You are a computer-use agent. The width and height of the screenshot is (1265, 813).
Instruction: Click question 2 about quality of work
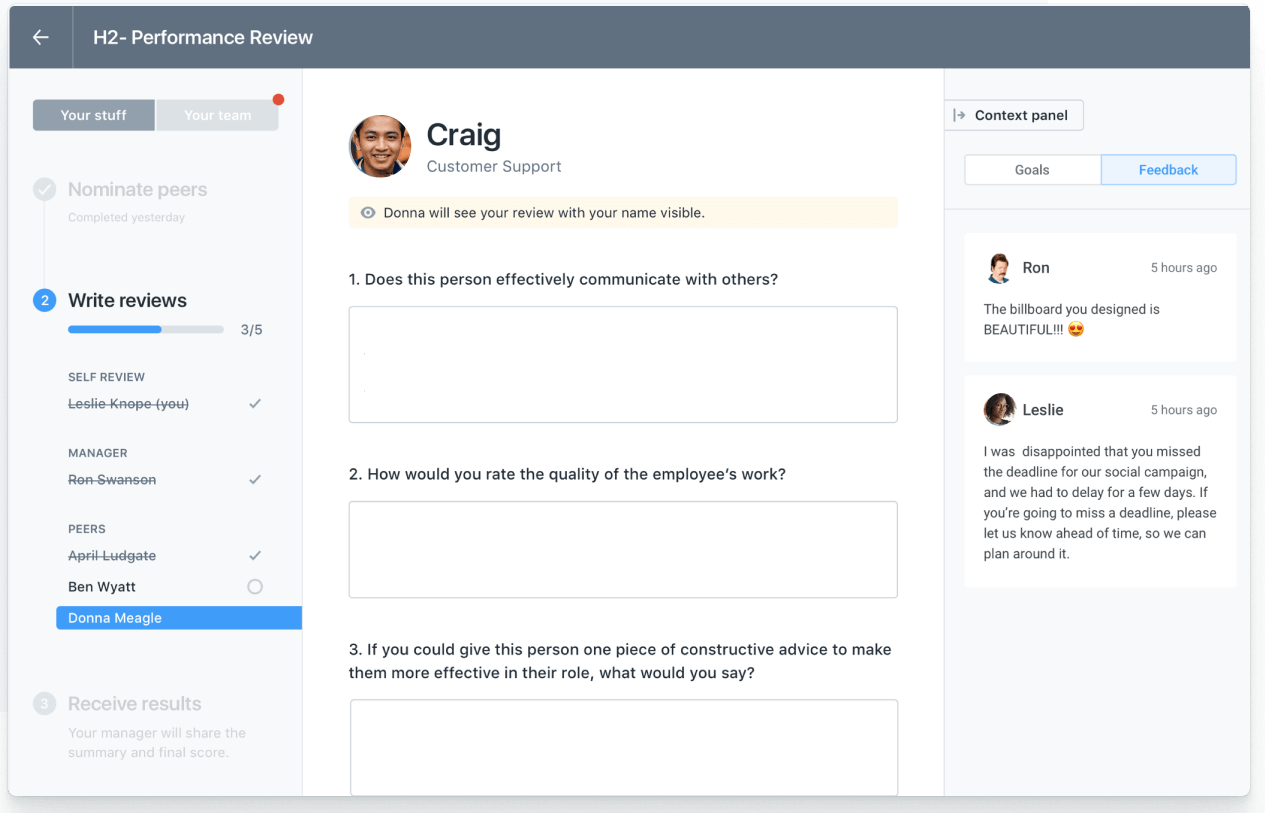tap(567, 474)
